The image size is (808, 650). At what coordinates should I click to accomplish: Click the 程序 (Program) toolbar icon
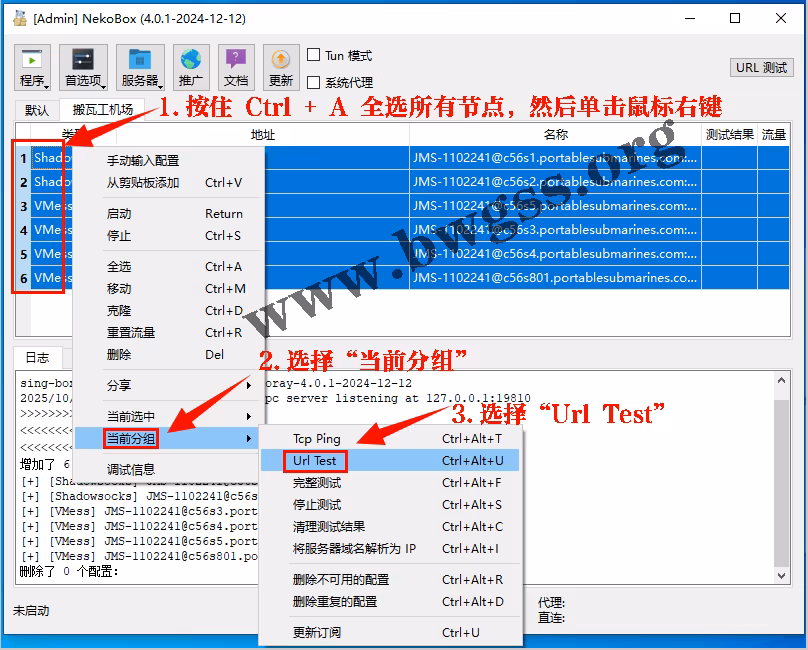coord(32,66)
